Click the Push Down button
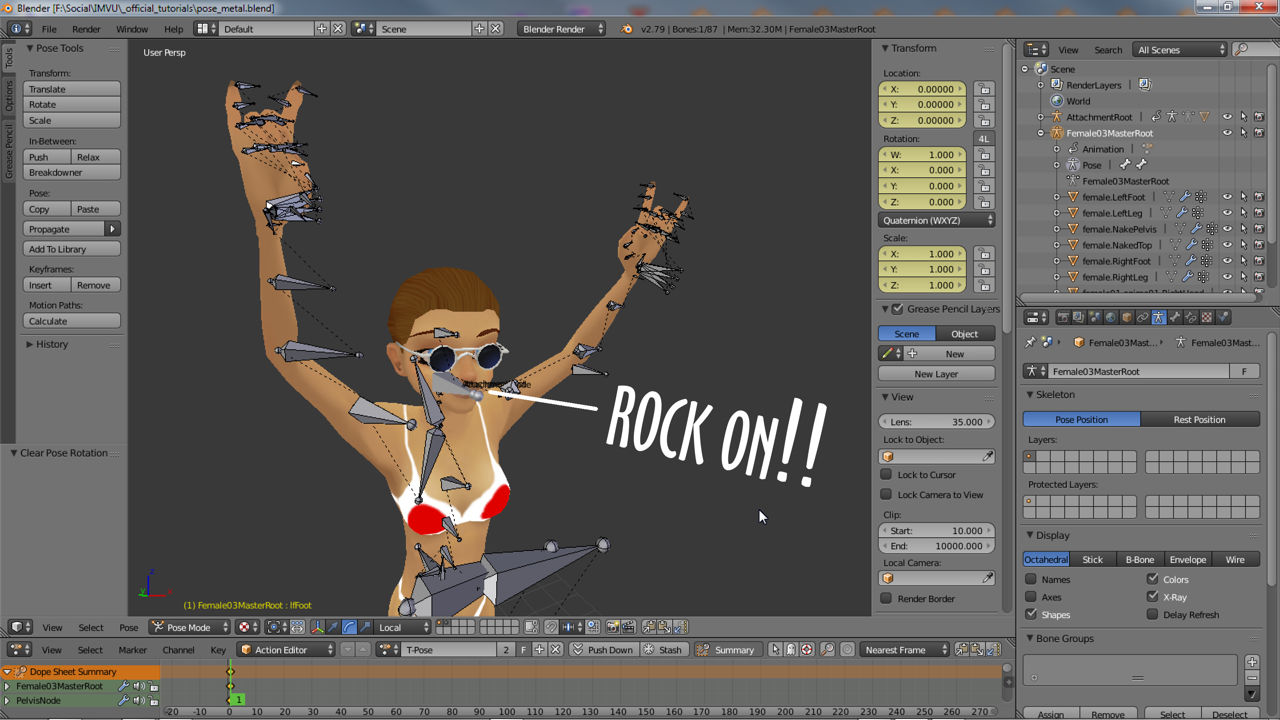 pos(603,650)
